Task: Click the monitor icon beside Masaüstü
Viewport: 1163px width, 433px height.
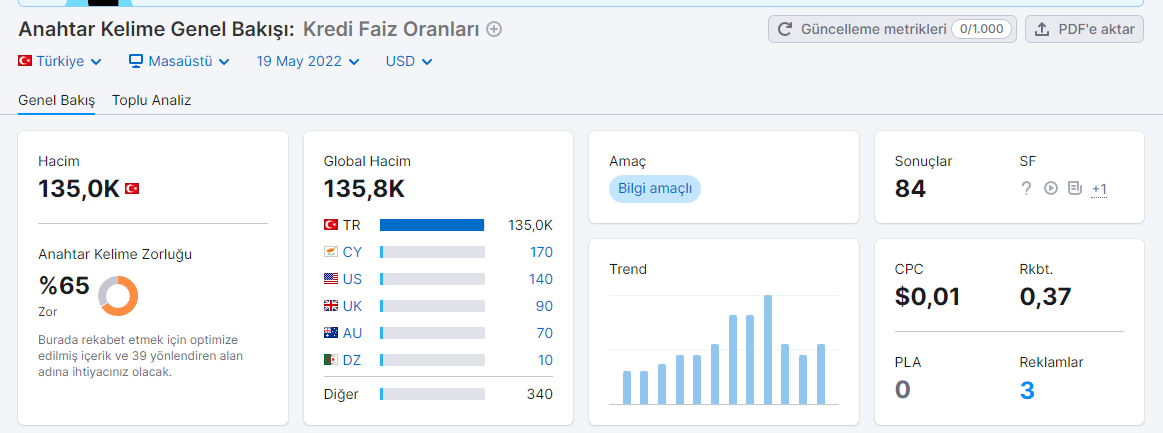Action: [x=136, y=61]
